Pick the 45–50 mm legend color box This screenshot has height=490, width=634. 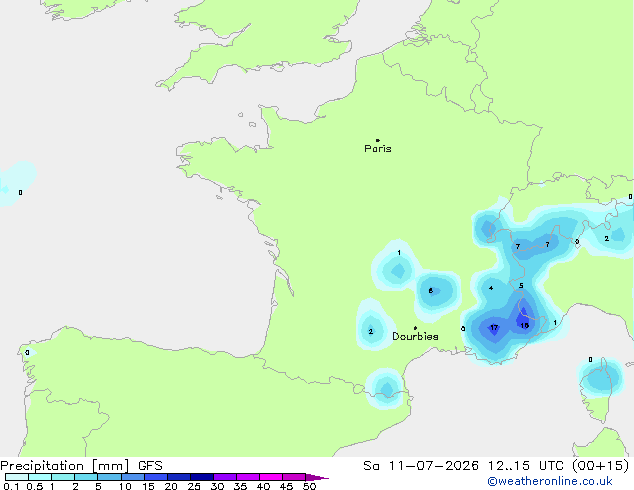pyautogui.click(x=294, y=477)
